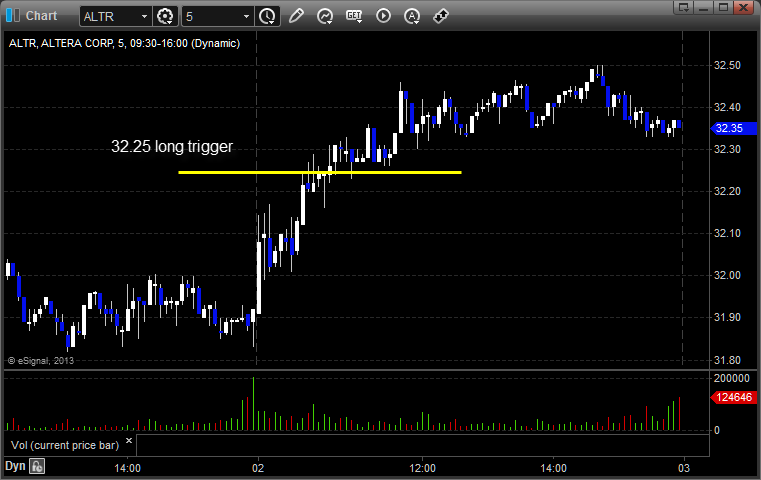Screen dimensions: 761x480
Task: Open the chart settings gear menu
Action: tap(165, 17)
